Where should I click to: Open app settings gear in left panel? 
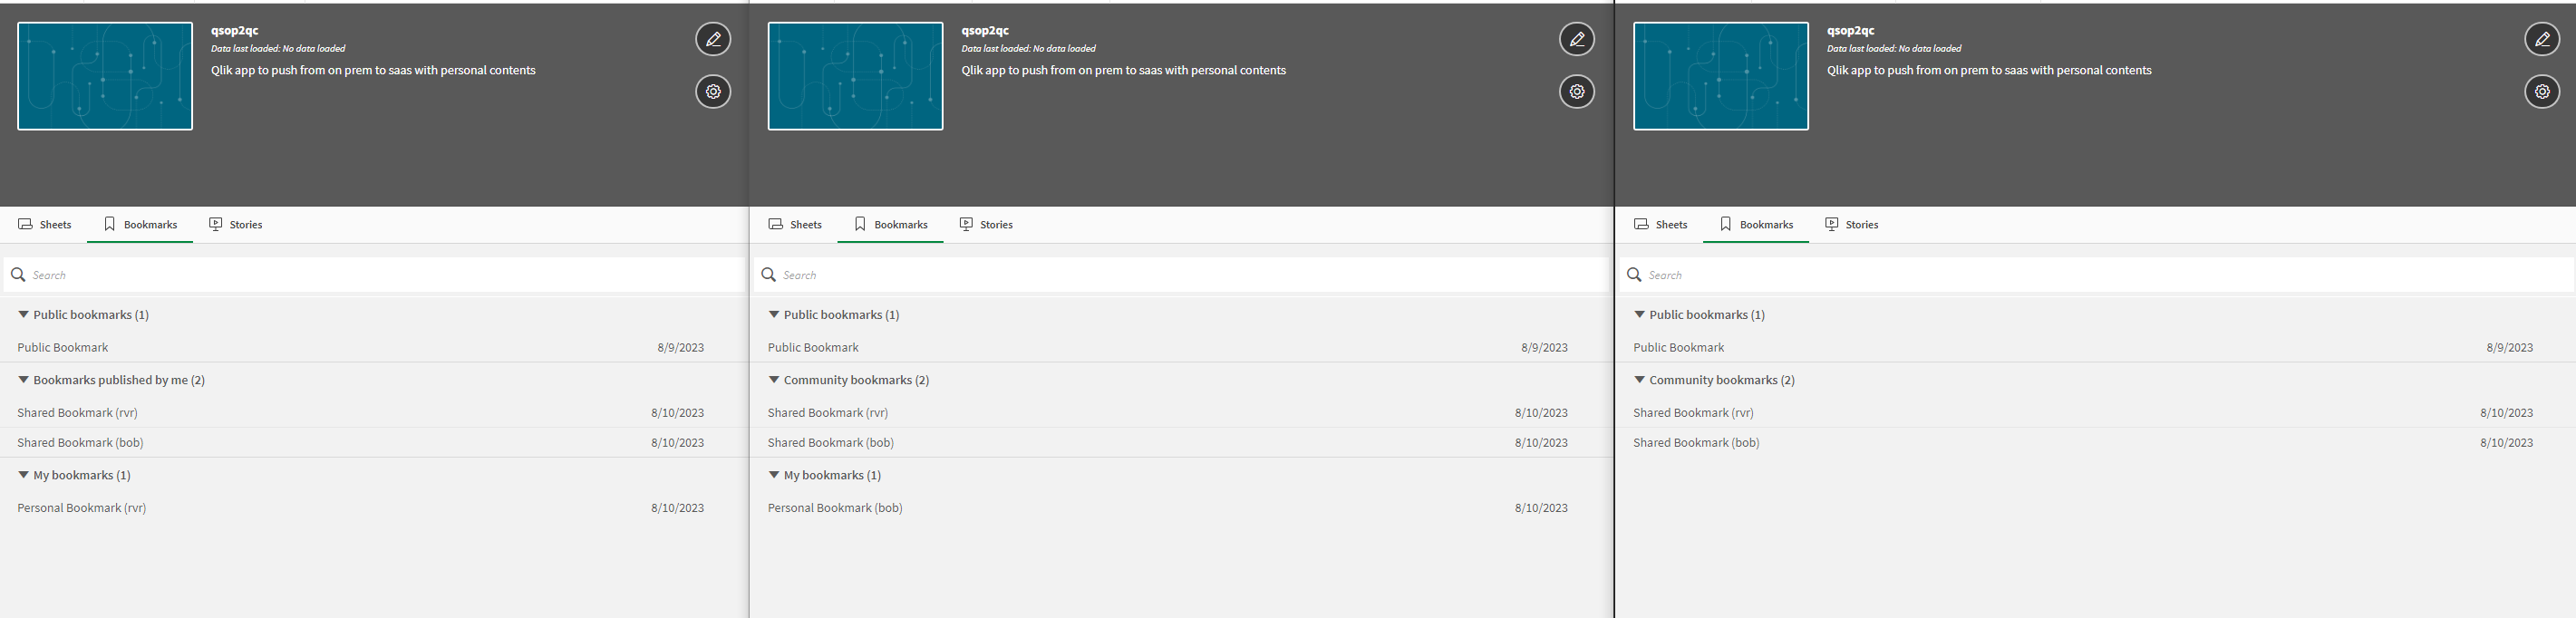[713, 91]
